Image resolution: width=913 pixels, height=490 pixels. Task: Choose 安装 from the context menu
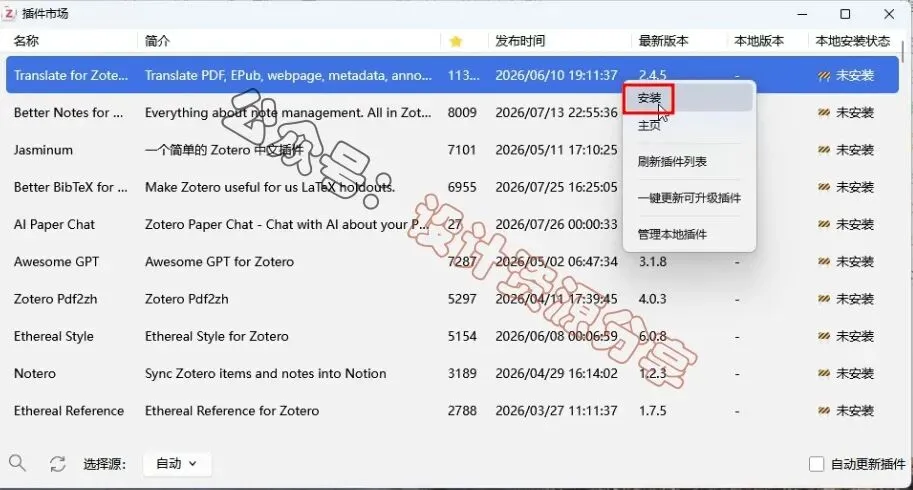coord(689,98)
